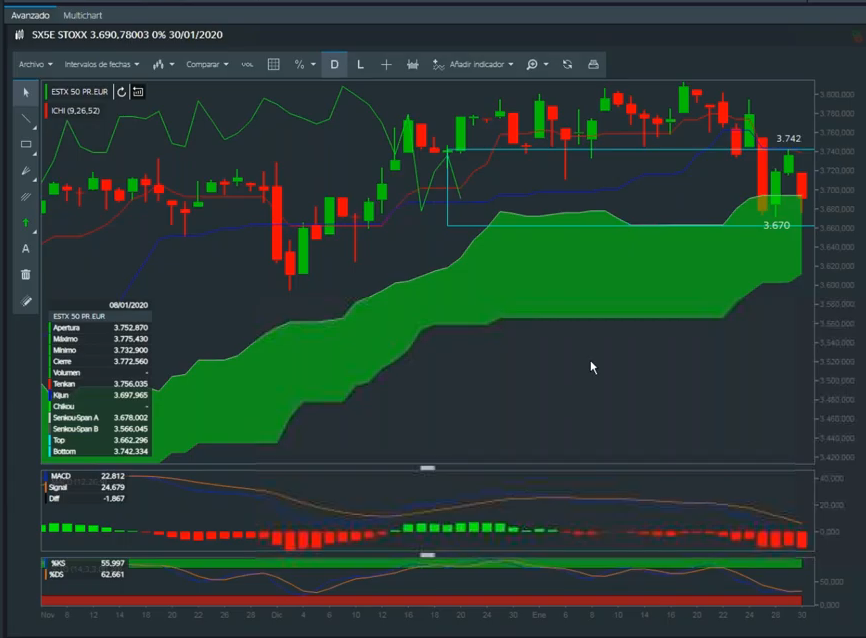
Task: Click the eraser tool in left toolbar
Action: coord(25,301)
